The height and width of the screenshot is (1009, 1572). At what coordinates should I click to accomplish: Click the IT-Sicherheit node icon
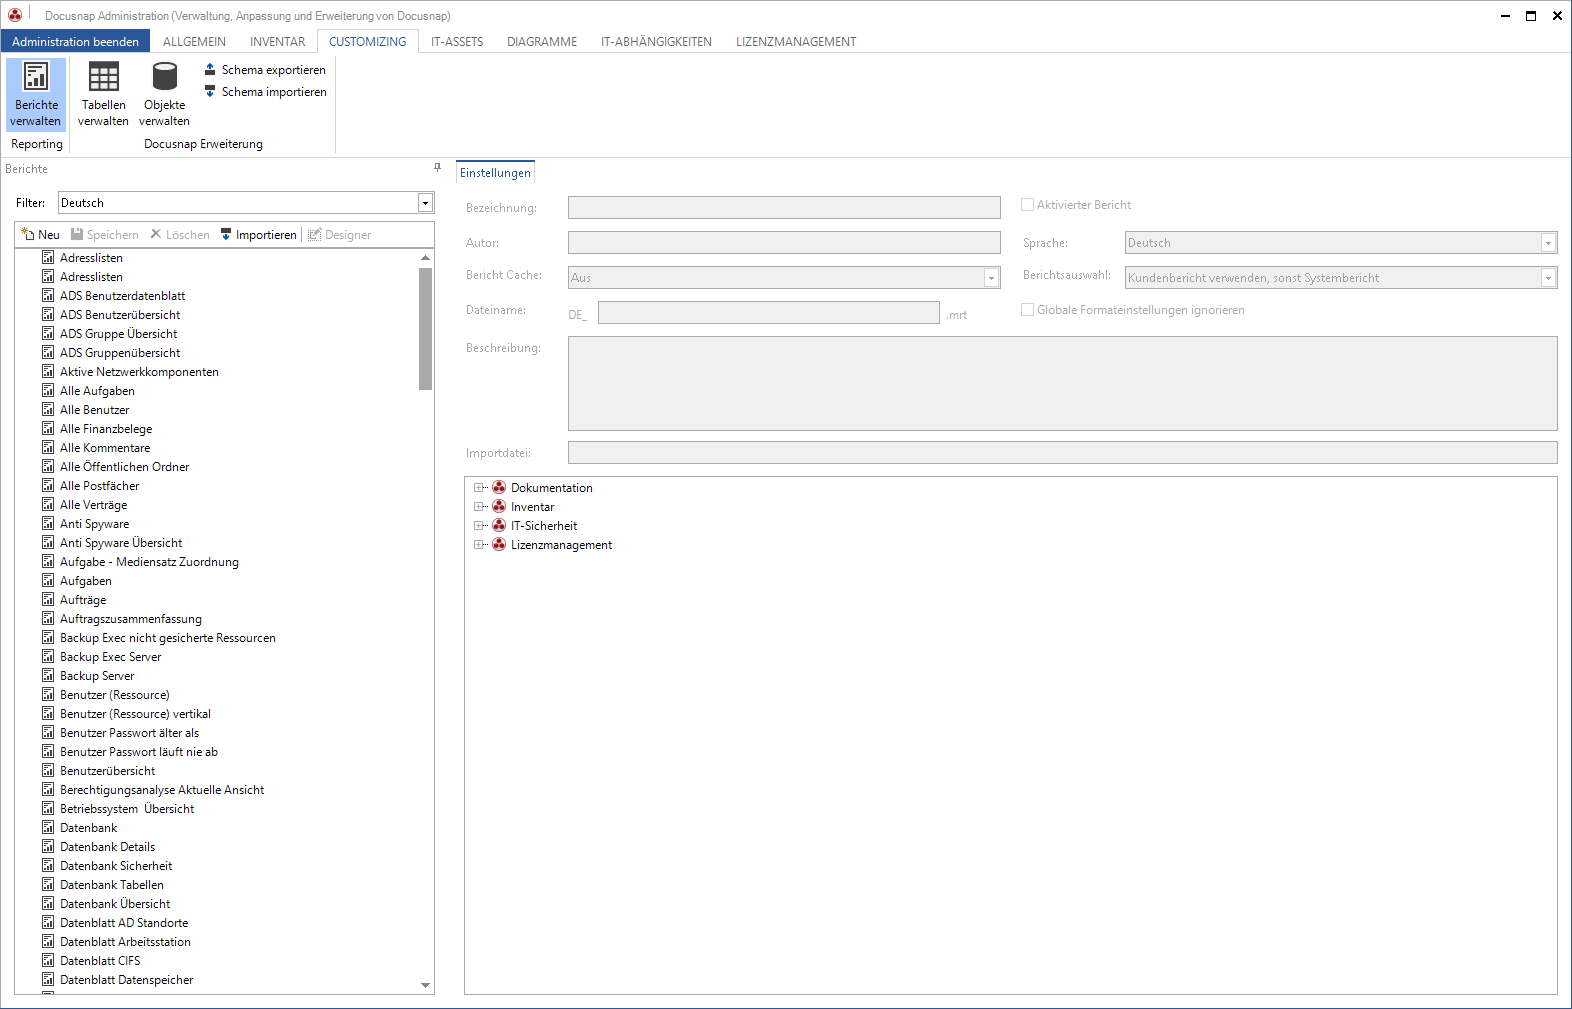point(499,526)
